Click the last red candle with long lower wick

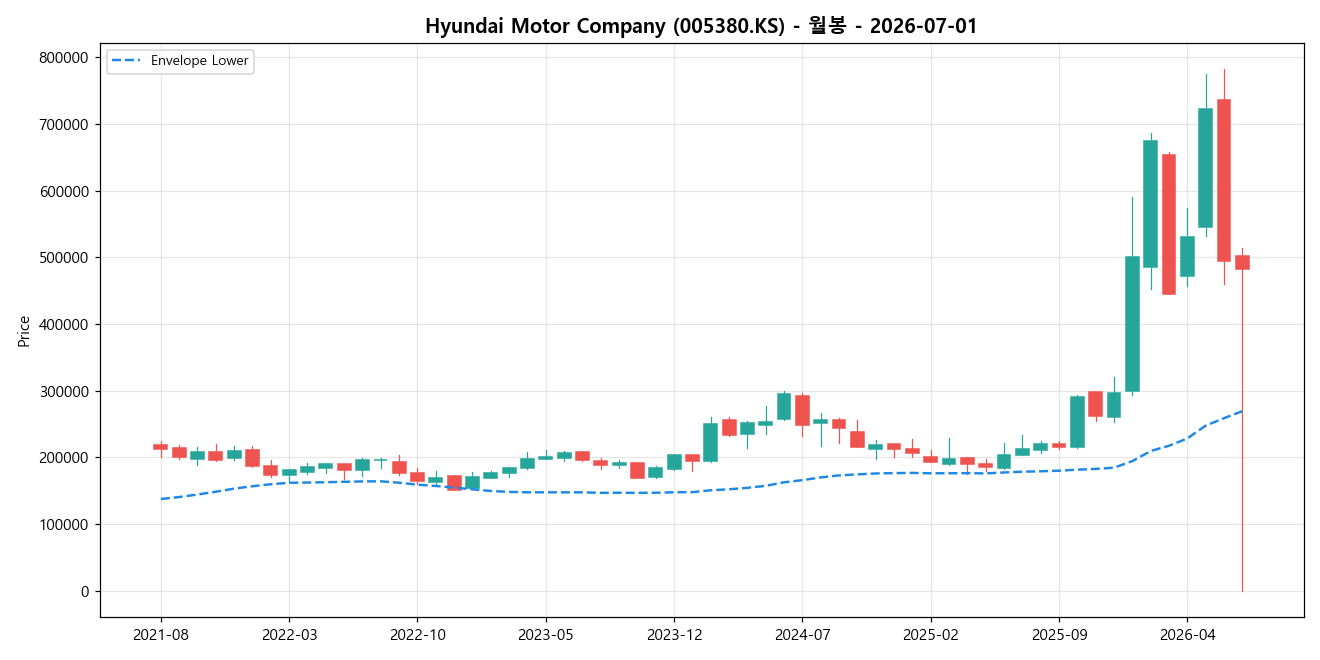pos(1242,262)
